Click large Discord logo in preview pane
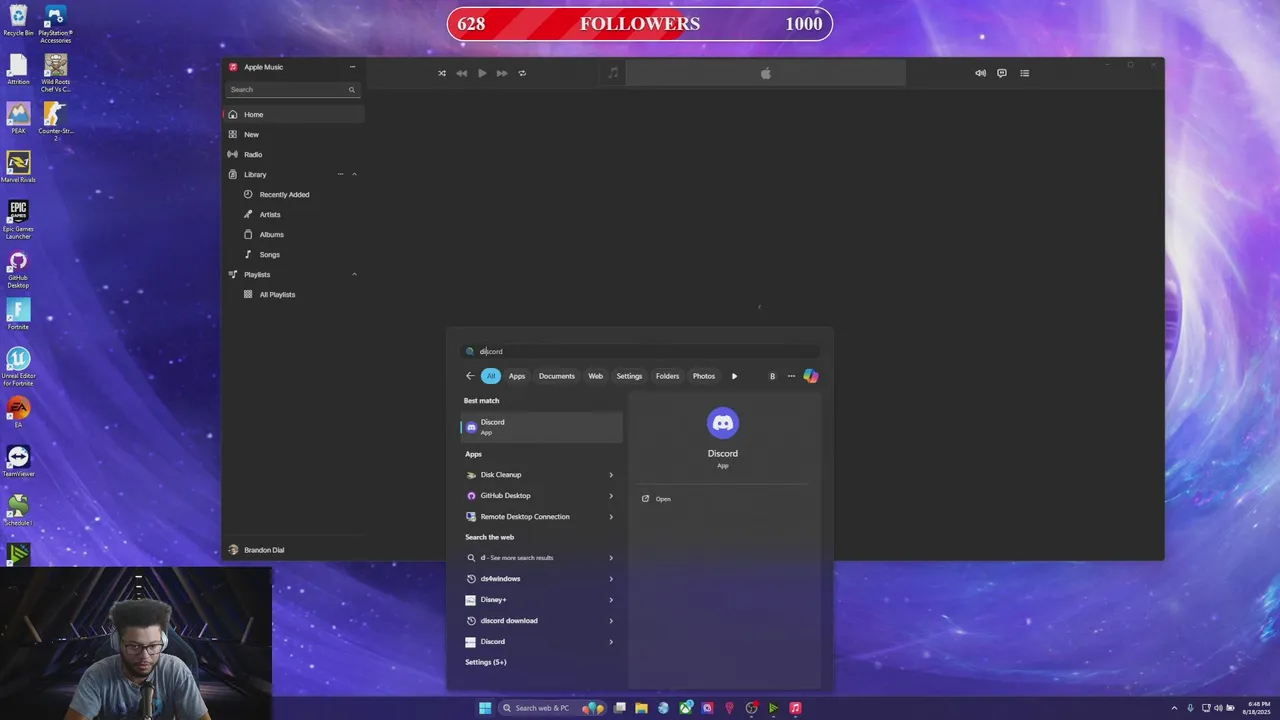This screenshot has height=720, width=1280. tap(722, 423)
